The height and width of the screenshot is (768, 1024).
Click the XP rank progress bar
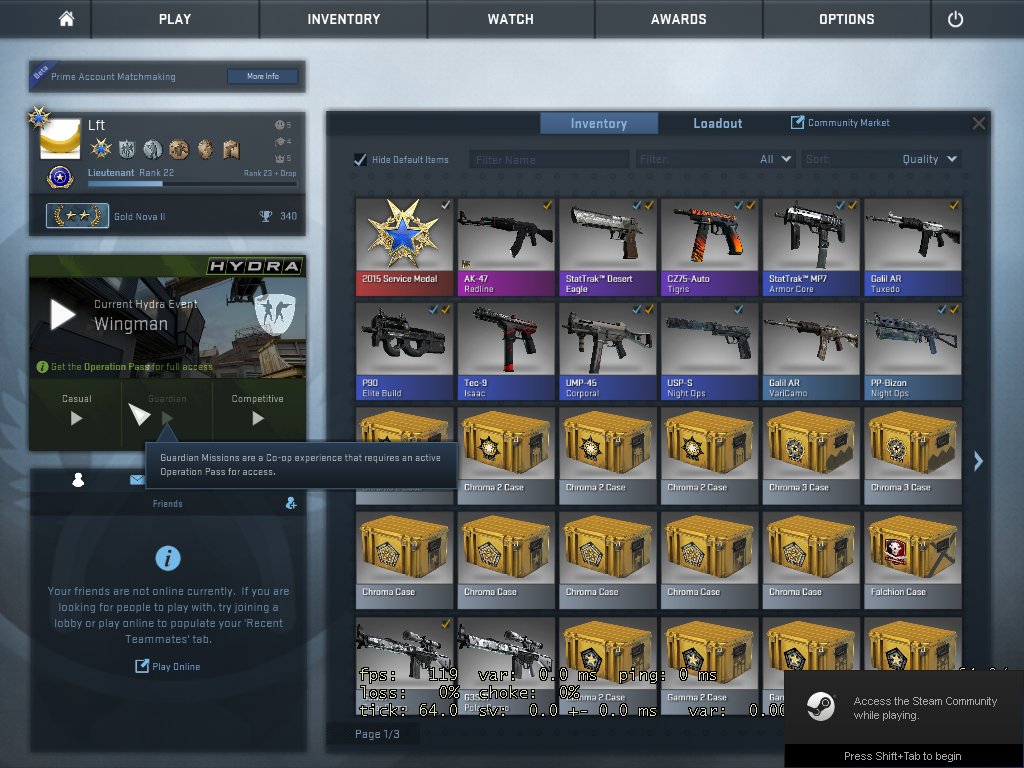192,184
